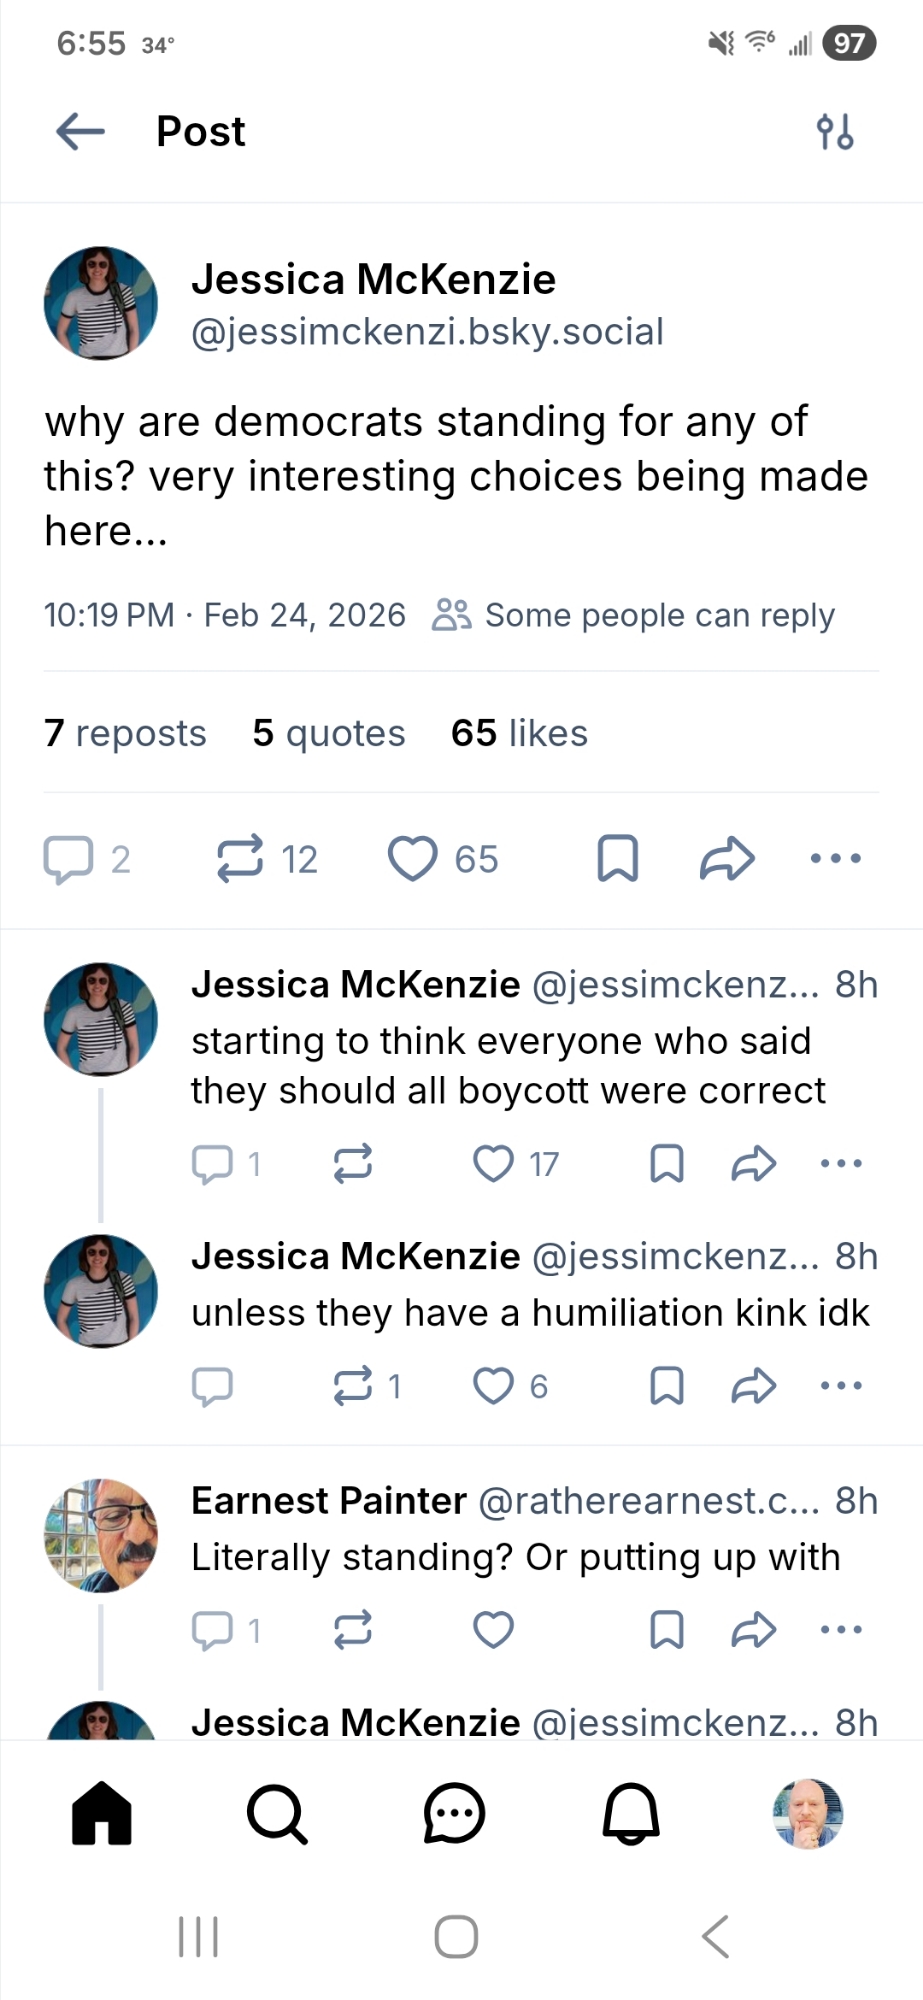
Task: Open more options on the boycott reply
Action: pos(840,1164)
